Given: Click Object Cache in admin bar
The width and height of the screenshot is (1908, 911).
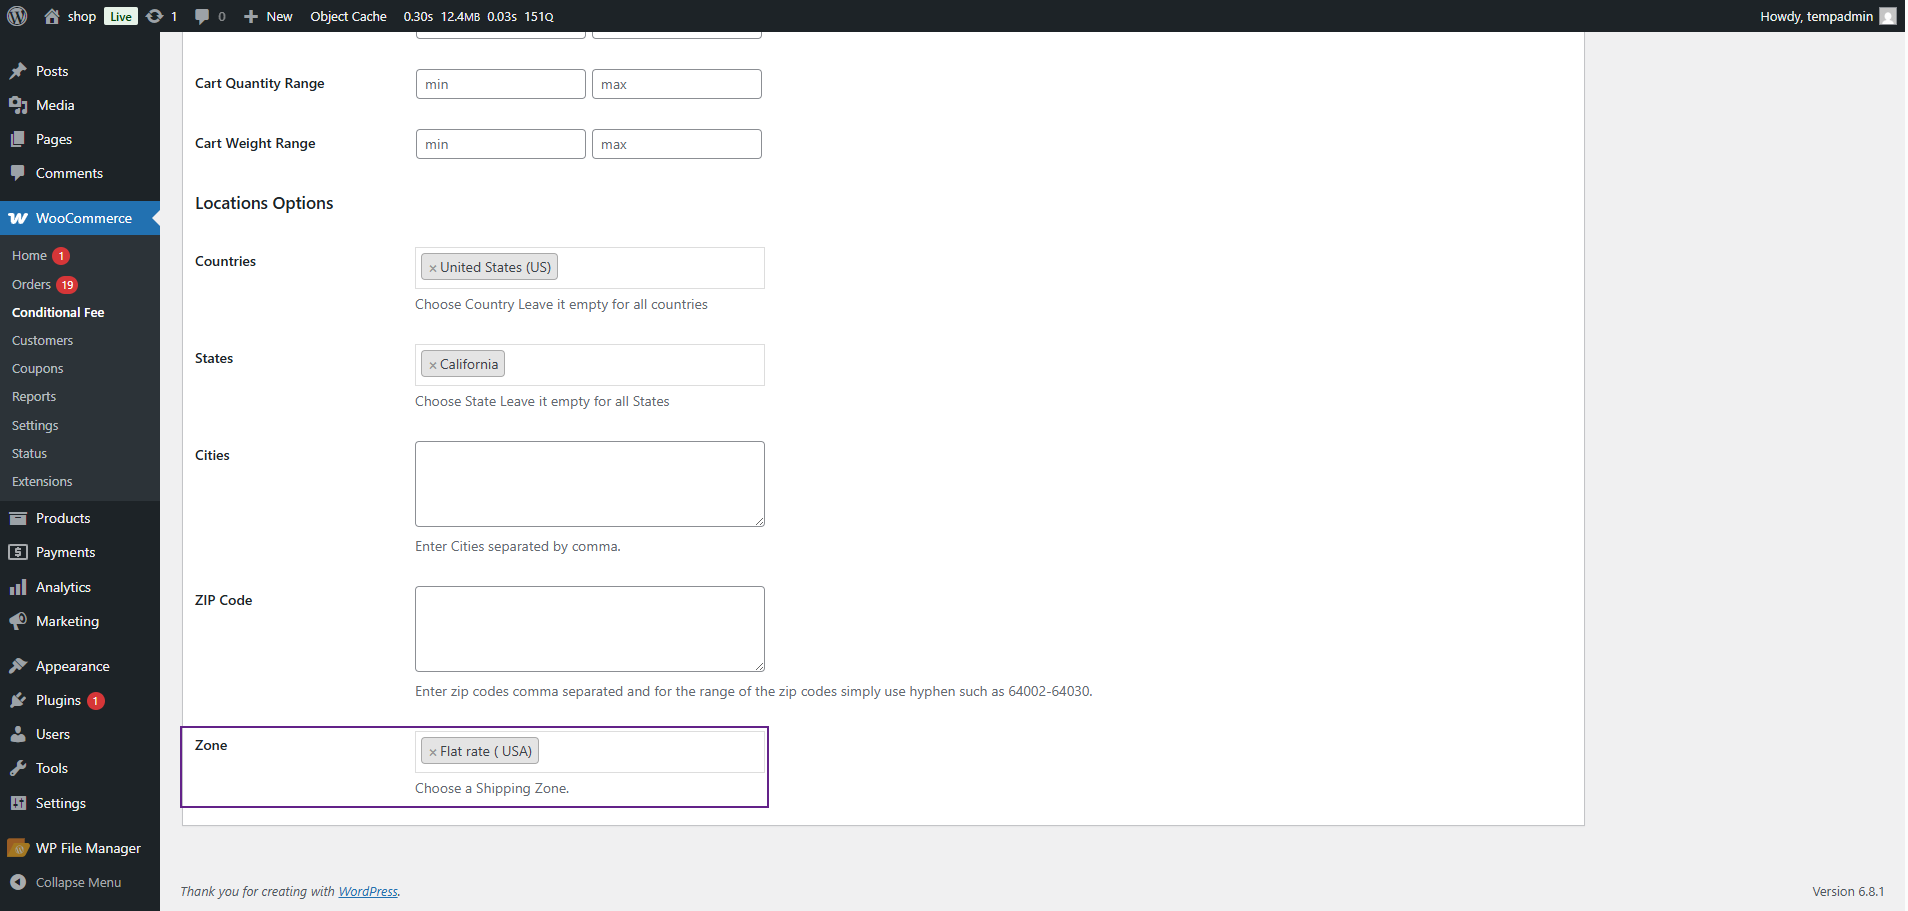Looking at the screenshot, I should tap(348, 16).
